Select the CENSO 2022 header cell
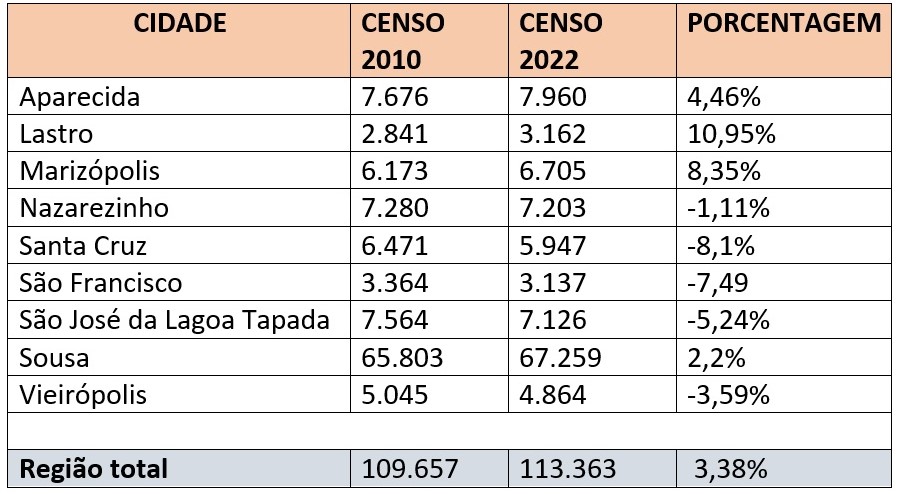900x494 pixels. tap(559, 41)
